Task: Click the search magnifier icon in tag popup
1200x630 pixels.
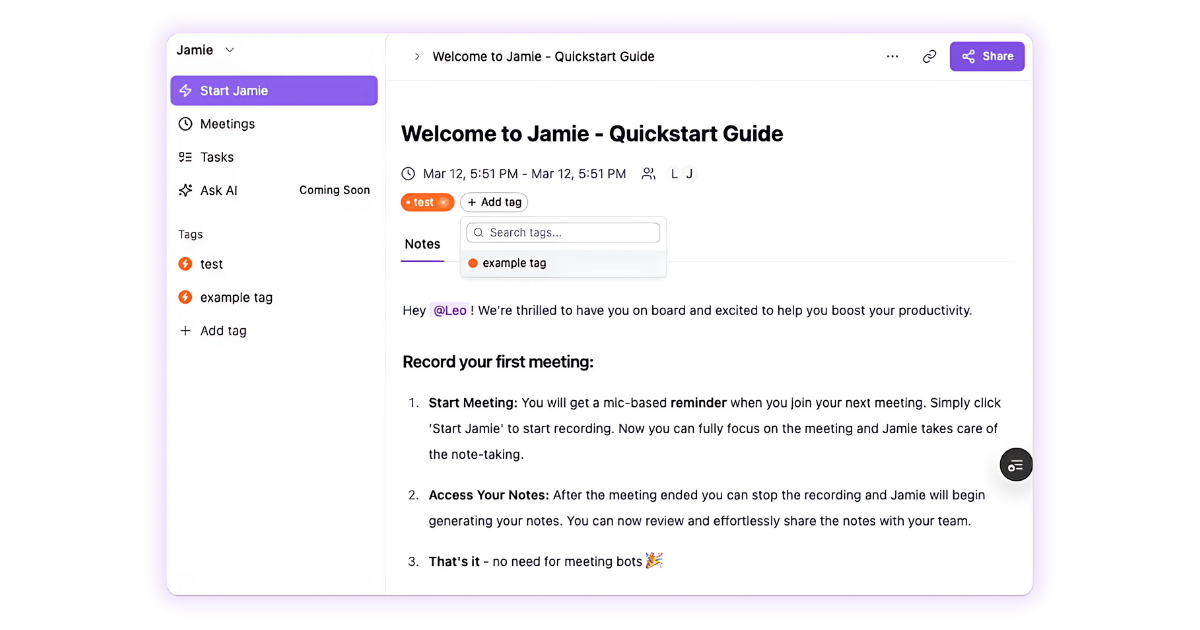Action: 478,233
